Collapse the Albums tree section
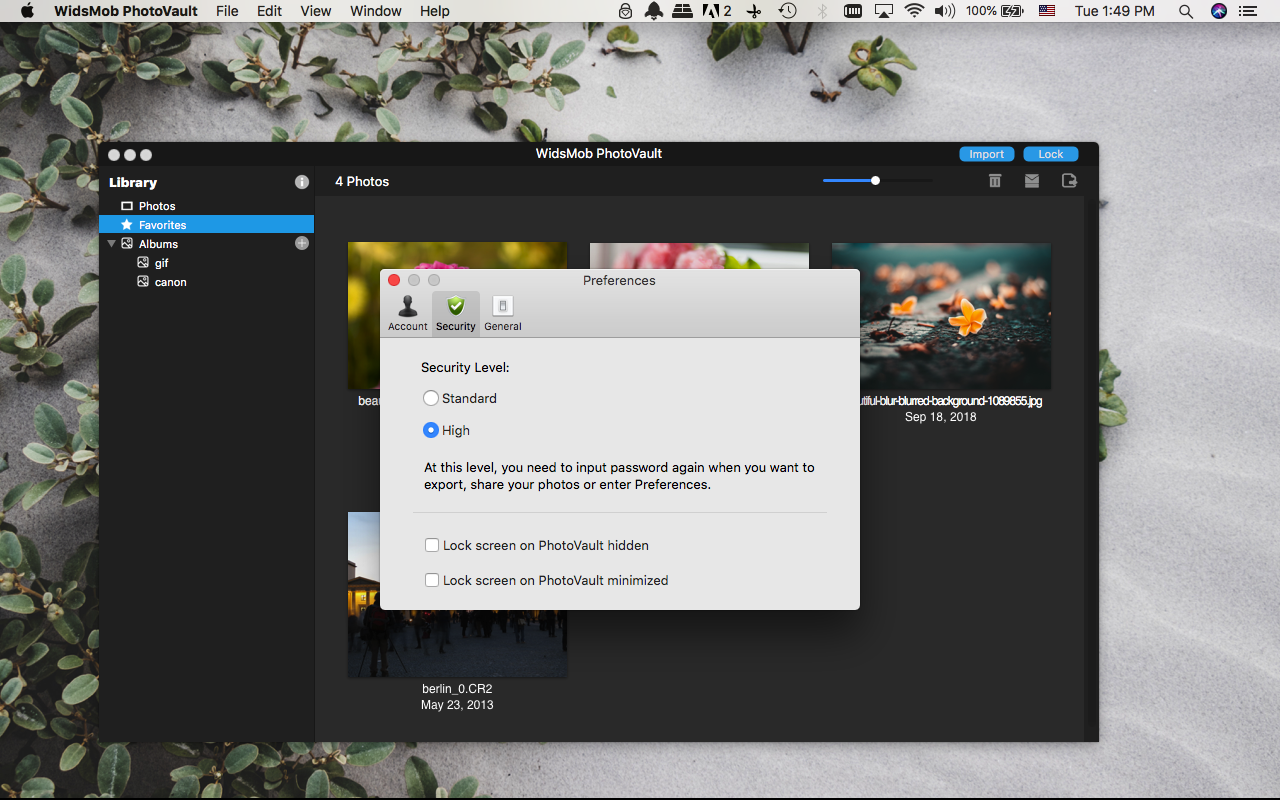The image size is (1280, 800). [111, 243]
